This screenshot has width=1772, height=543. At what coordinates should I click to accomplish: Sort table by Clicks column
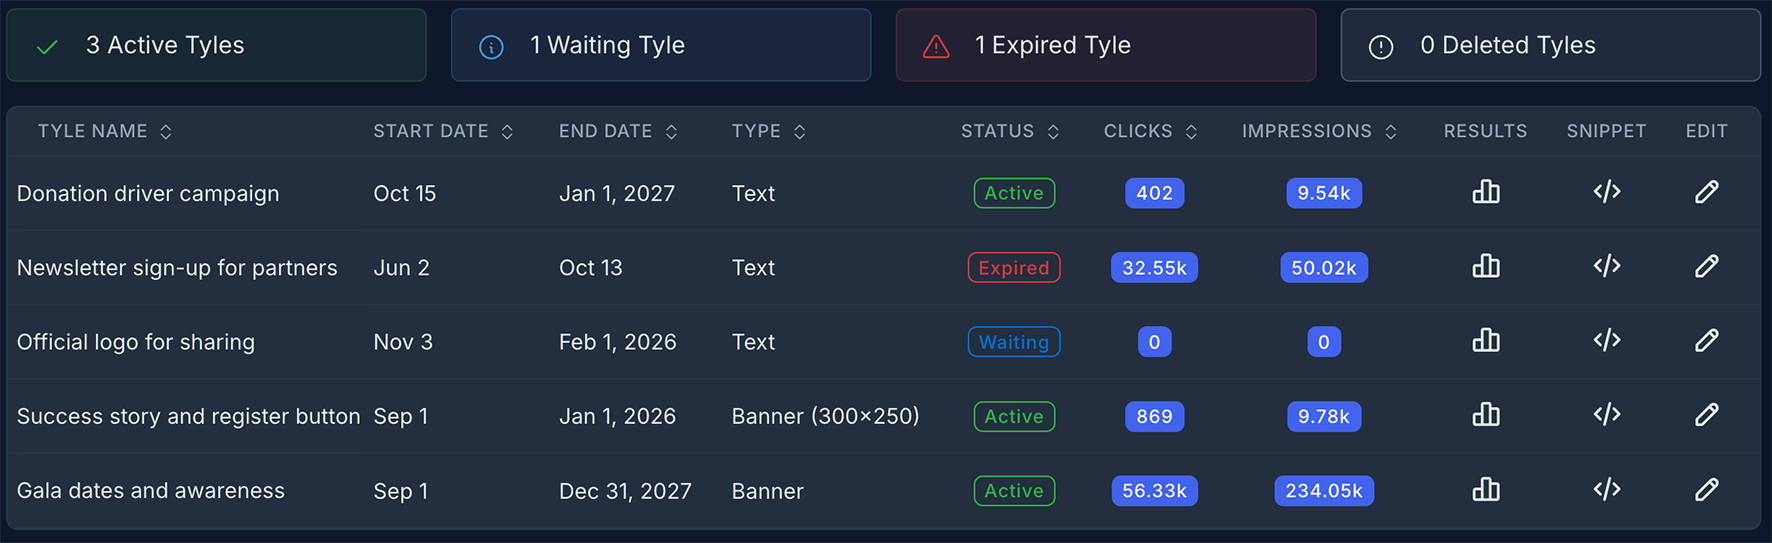coord(1191,132)
